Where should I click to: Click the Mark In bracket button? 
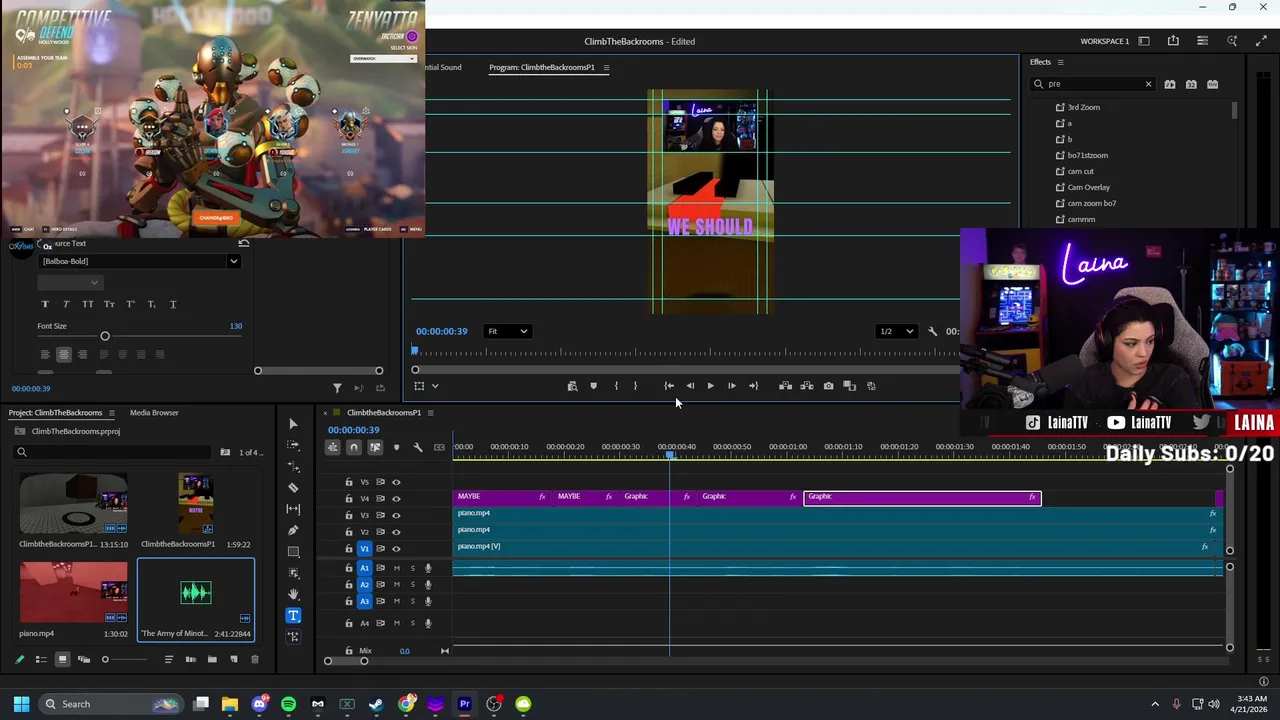[616, 386]
